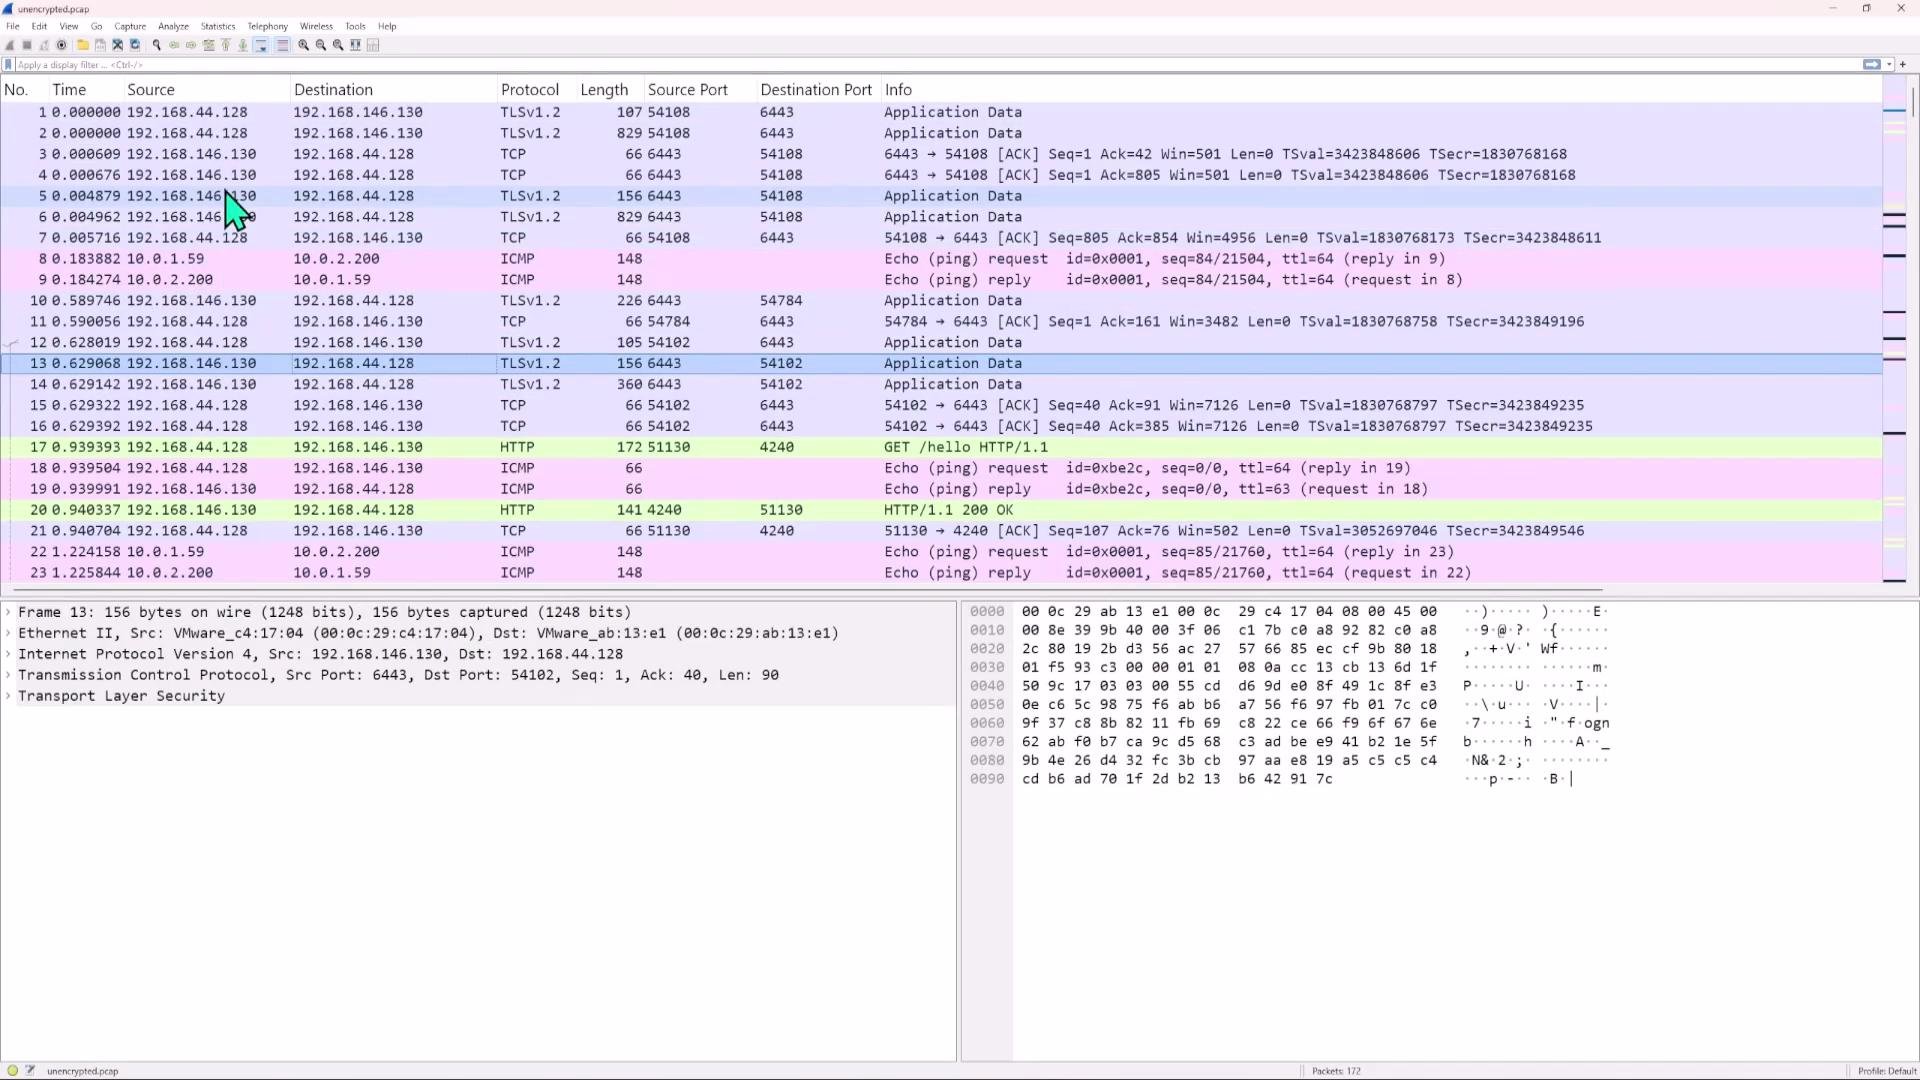1920x1080 pixels.
Task: Go forward in packet history
Action: [x=191, y=45]
